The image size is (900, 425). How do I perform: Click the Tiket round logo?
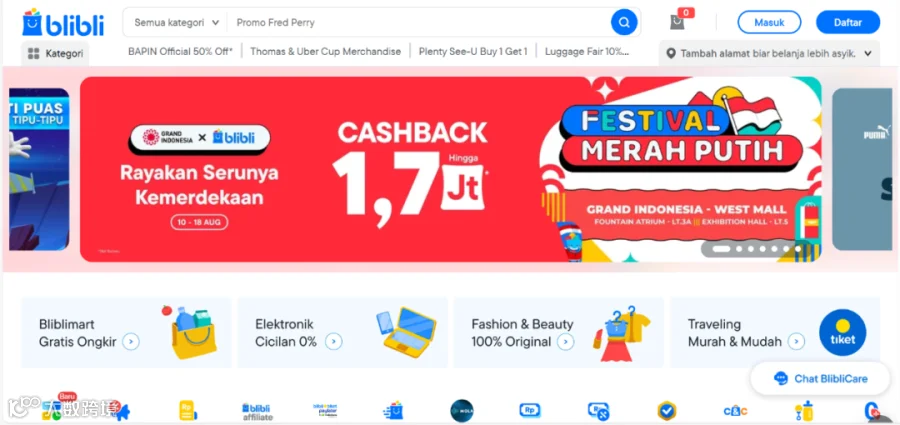click(x=842, y=333)
